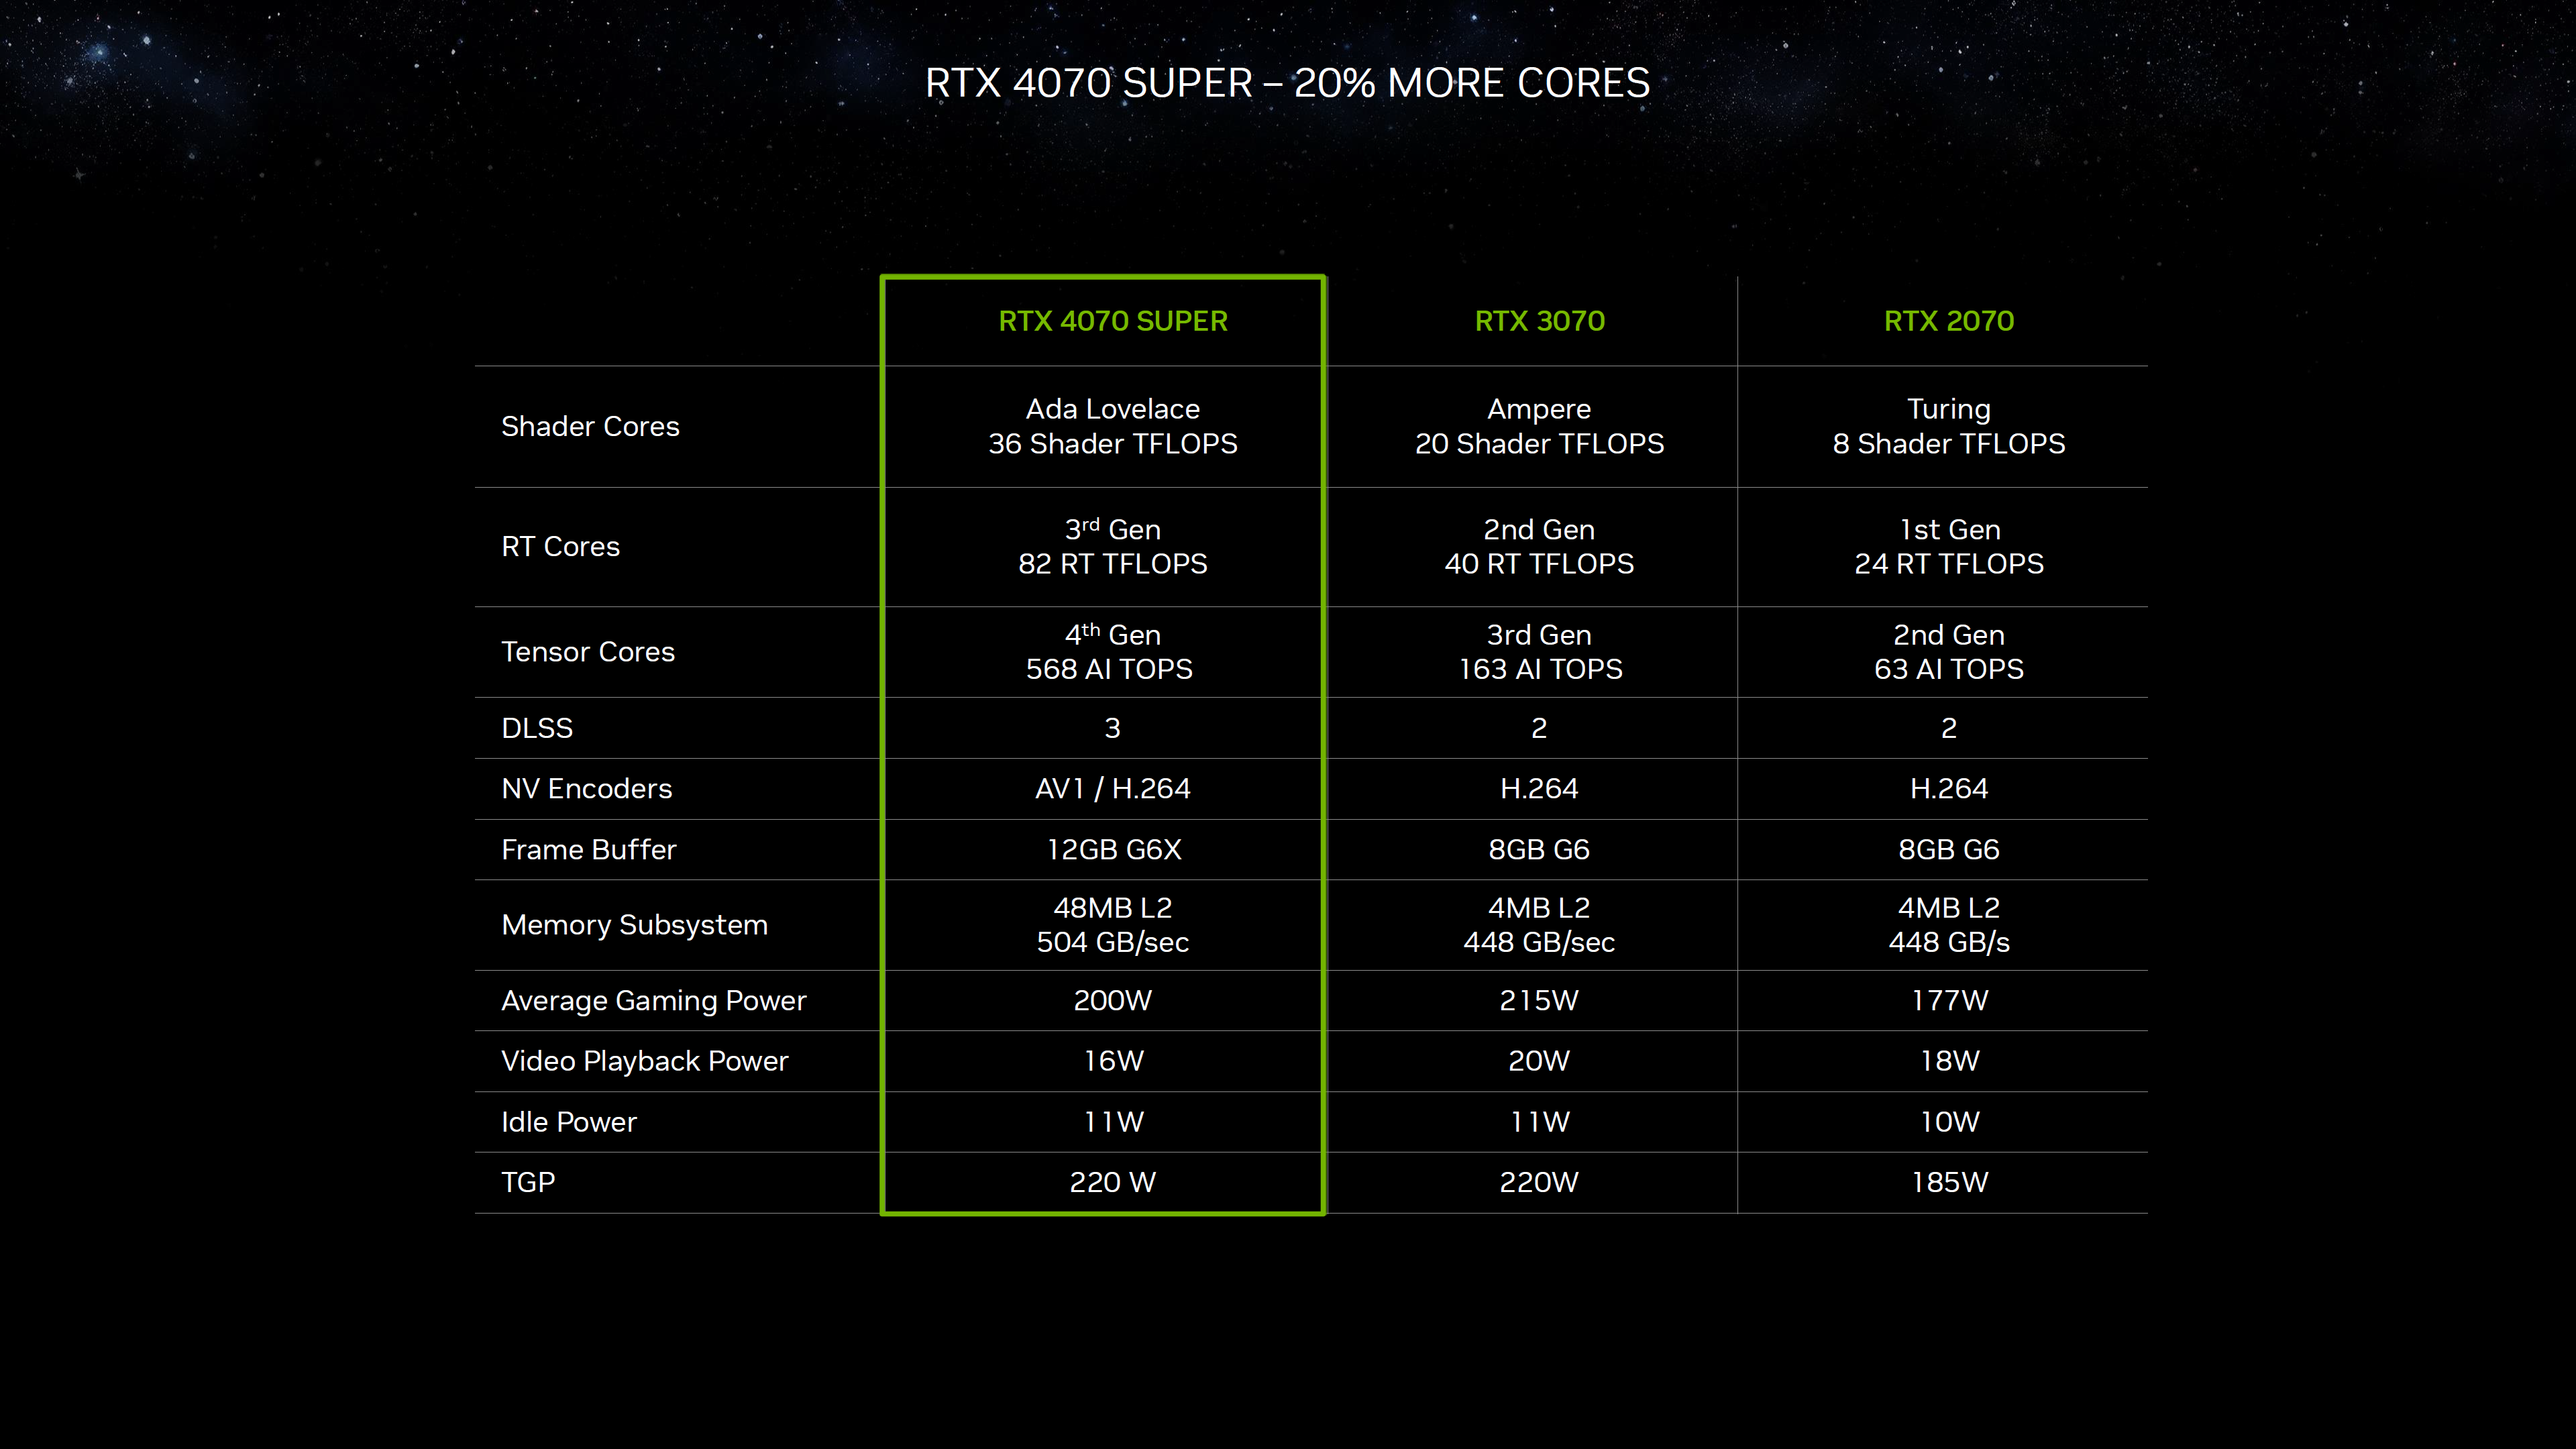
Task: Click the Memory Subsystem row label
Action: click(634, 925)
